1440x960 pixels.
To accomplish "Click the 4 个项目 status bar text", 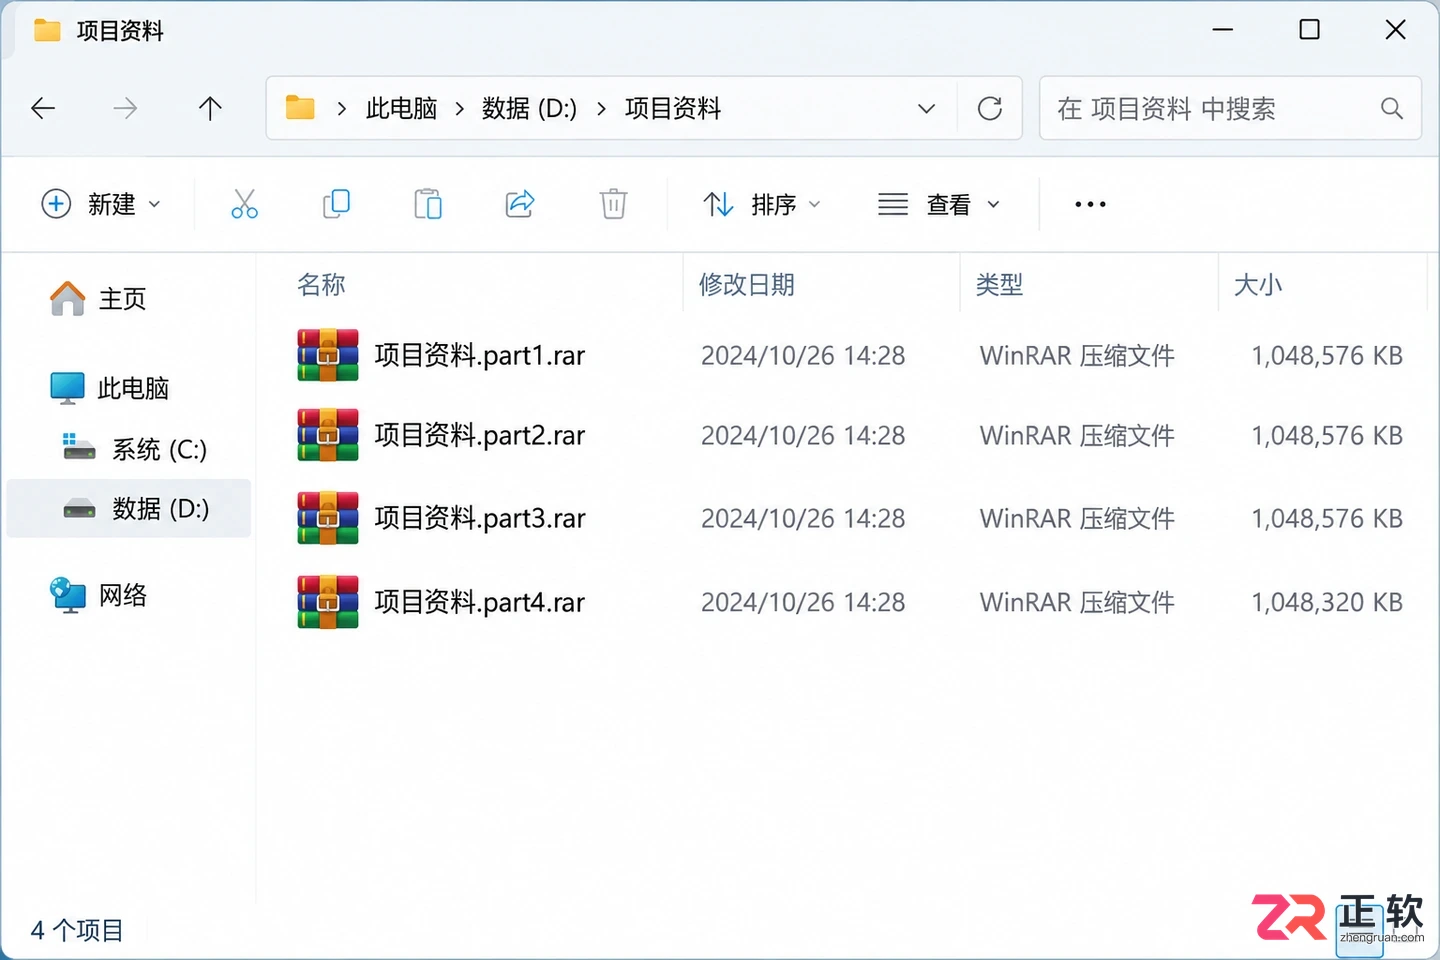I will pos(77,931).
